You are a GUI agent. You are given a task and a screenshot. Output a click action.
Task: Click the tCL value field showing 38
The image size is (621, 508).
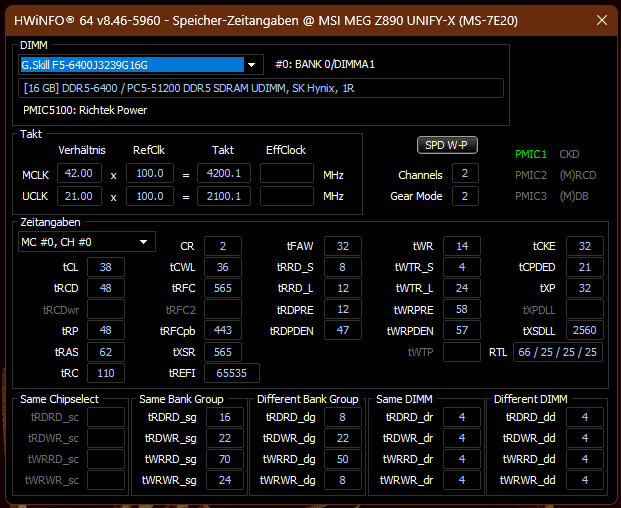106,267
